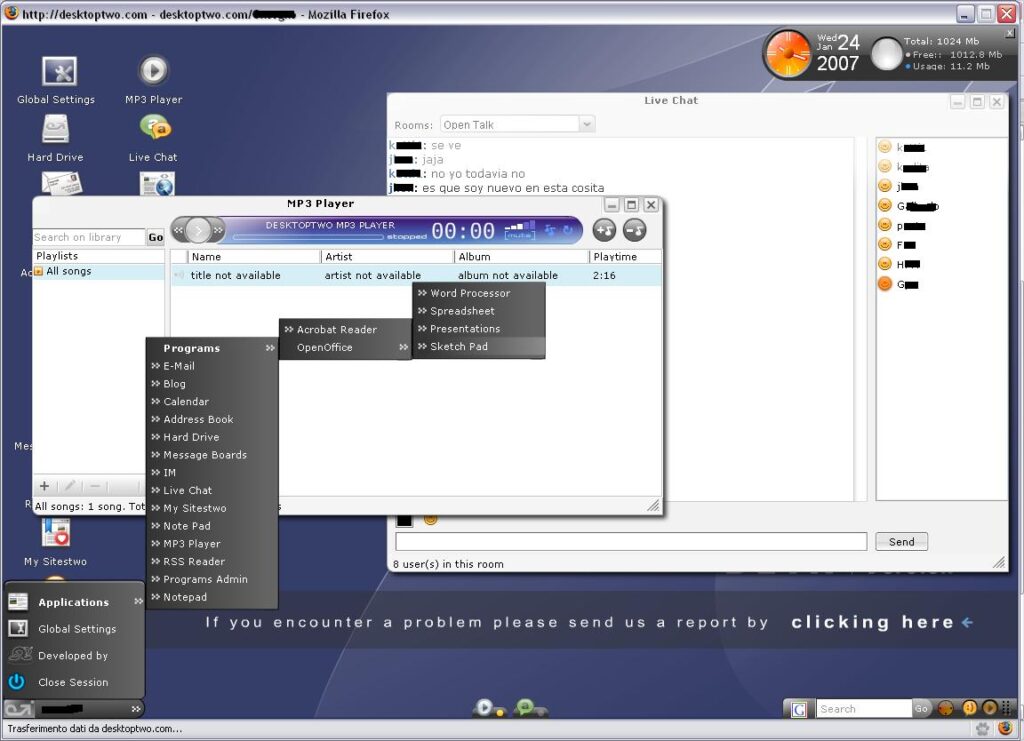Open the MP3 Player desktop icon

[x=153, y=71]
